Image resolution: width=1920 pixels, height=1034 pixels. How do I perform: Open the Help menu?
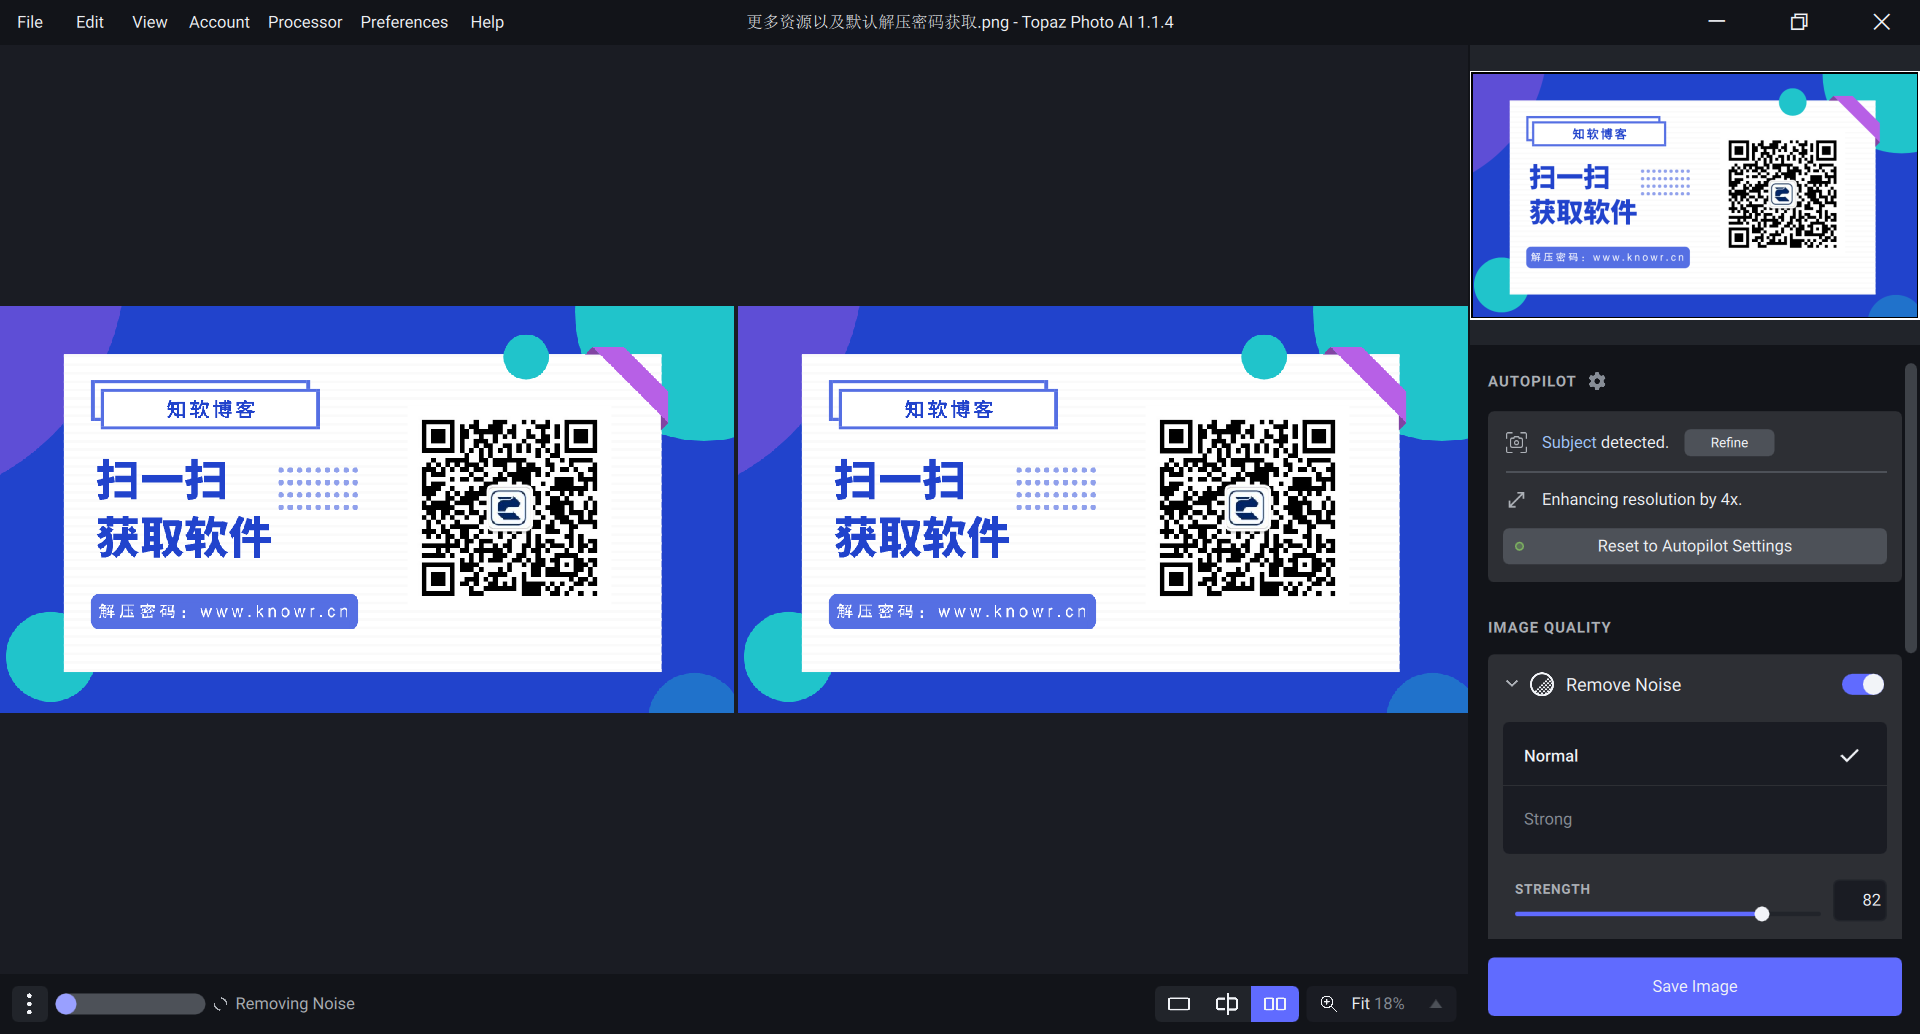click(x=487, y=22)
